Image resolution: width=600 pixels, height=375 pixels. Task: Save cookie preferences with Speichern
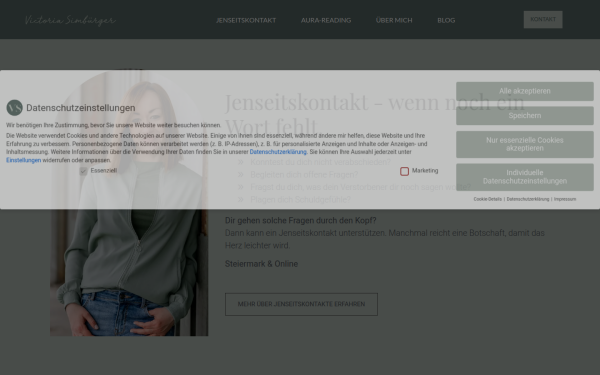click(525, 116)
